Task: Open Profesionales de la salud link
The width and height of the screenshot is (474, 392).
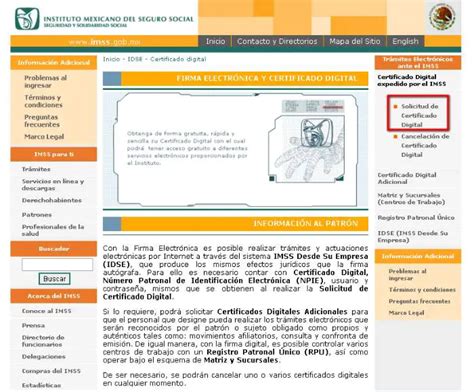Action: click(x=53, y=230)
